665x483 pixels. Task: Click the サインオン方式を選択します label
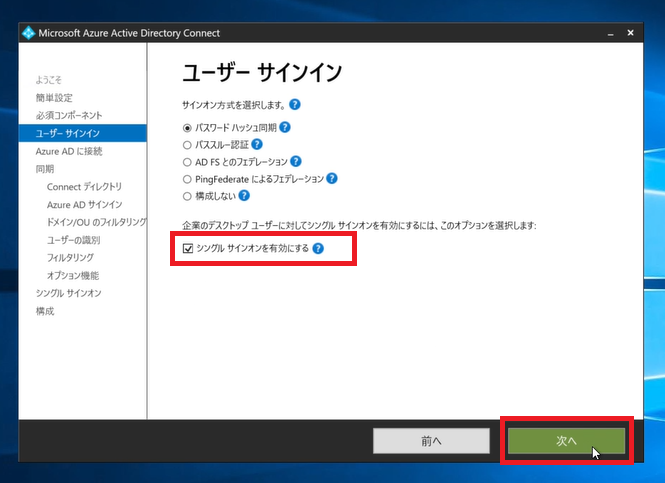pyautogui.click(x=234, y=105)
